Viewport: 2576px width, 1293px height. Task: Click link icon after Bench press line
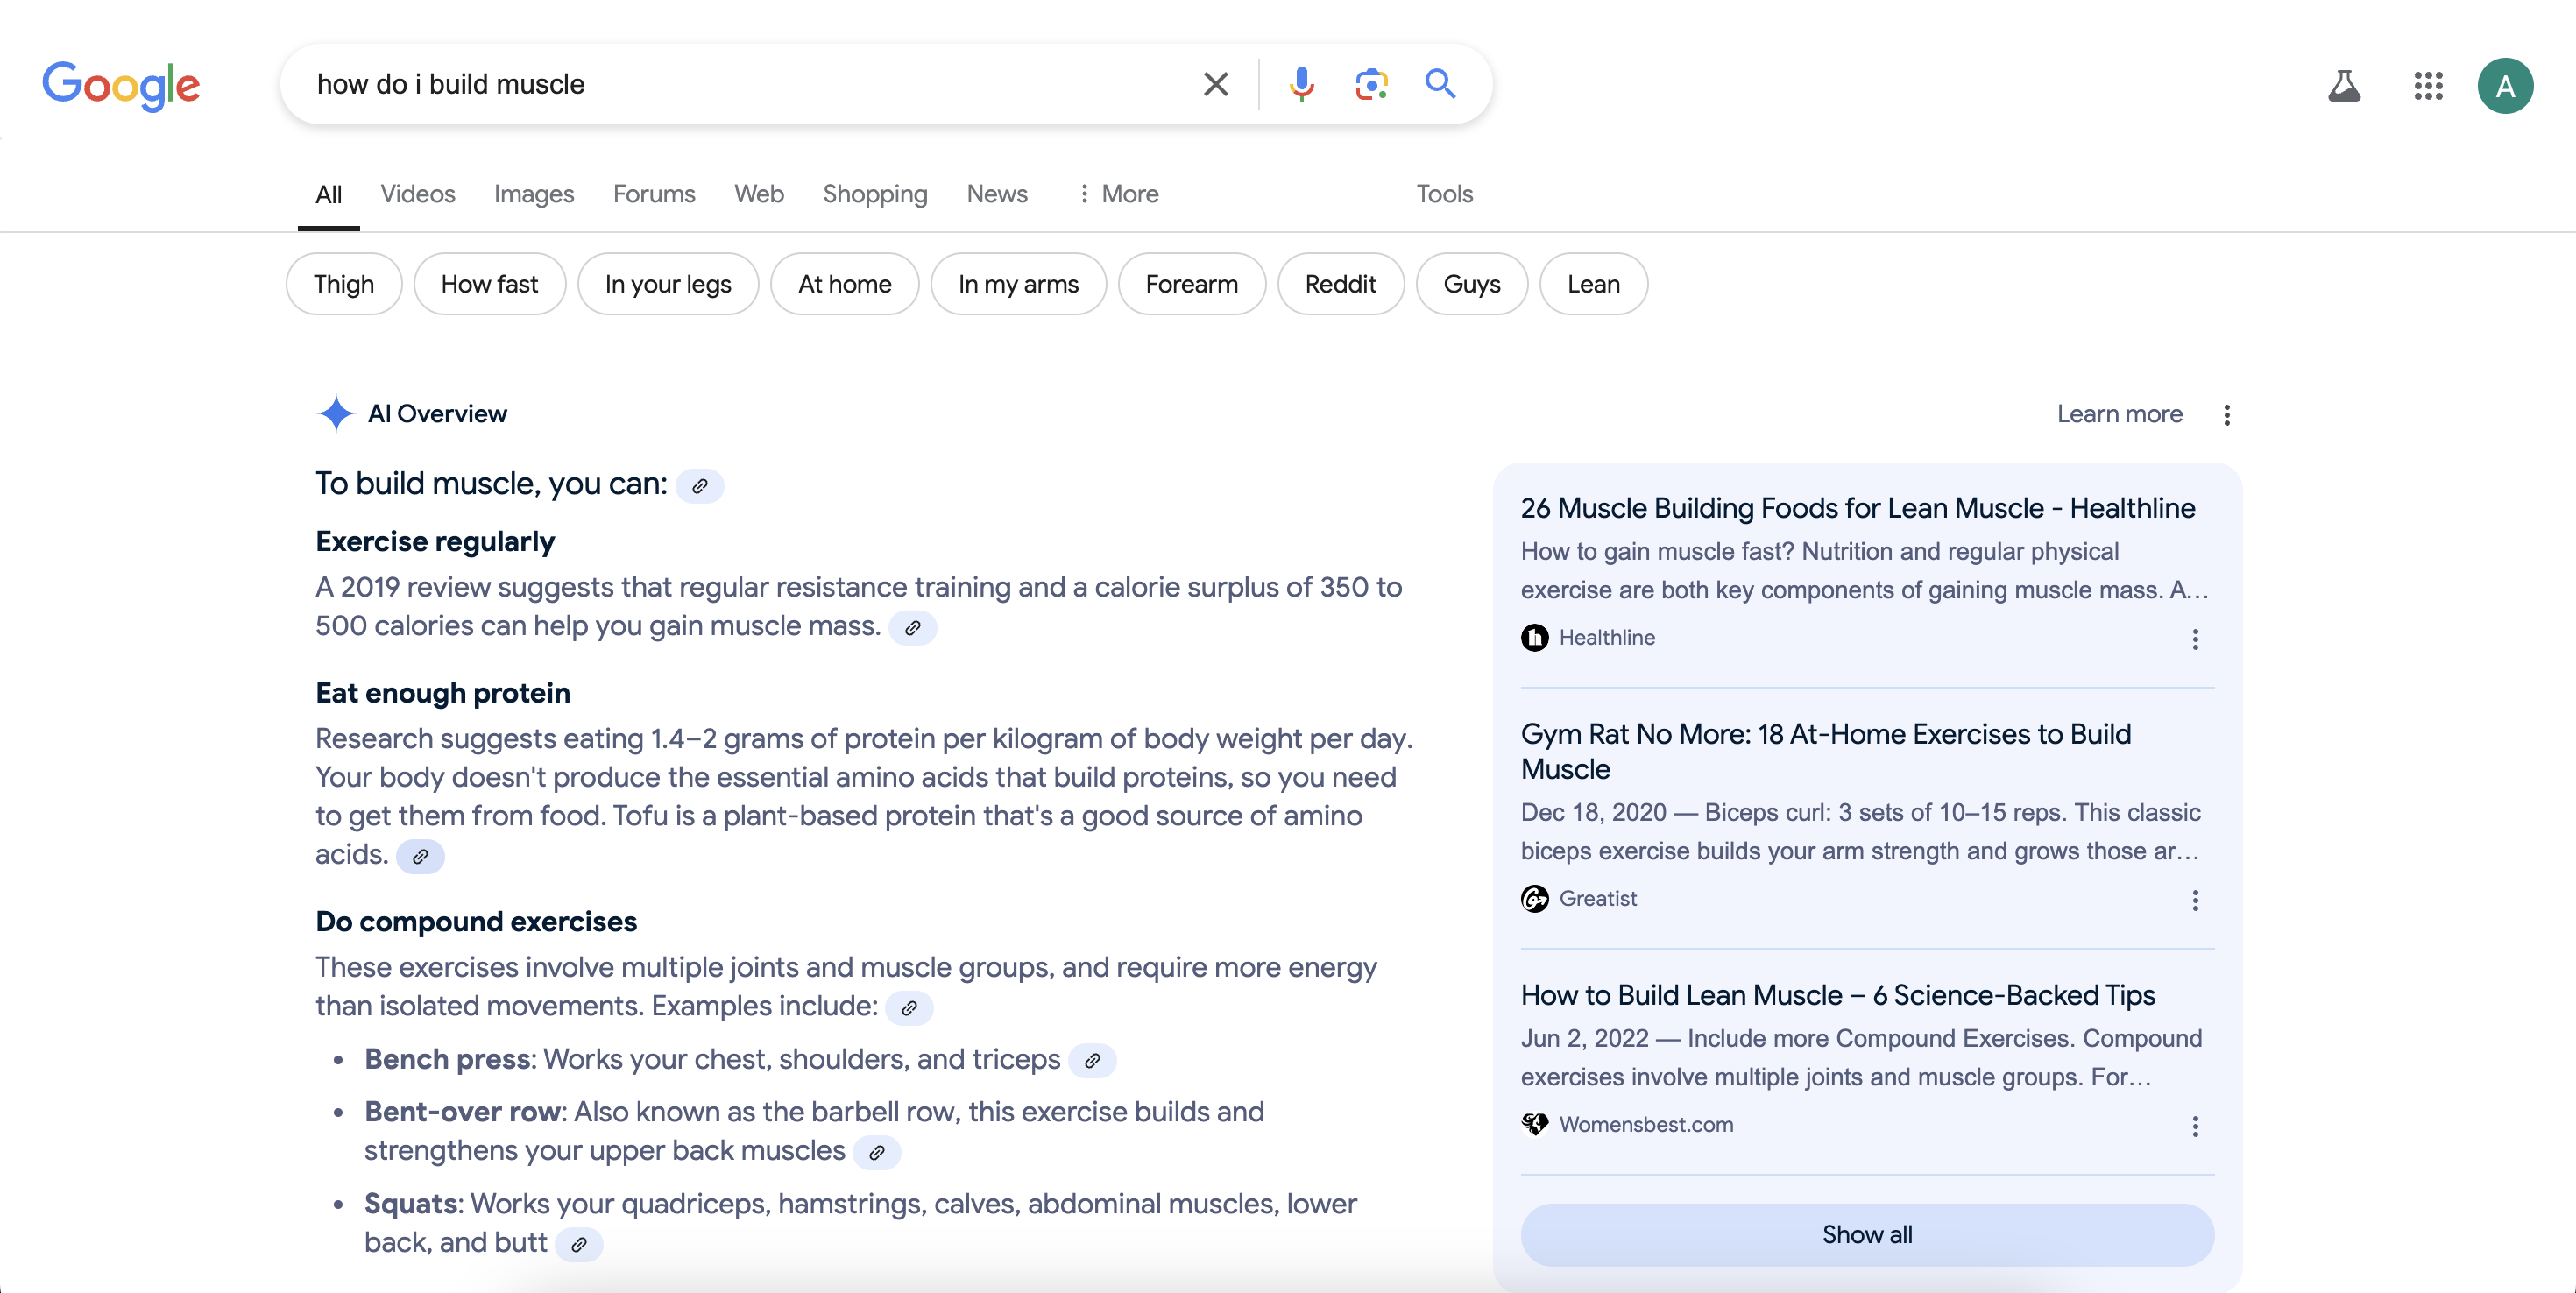(1093, 1061)
